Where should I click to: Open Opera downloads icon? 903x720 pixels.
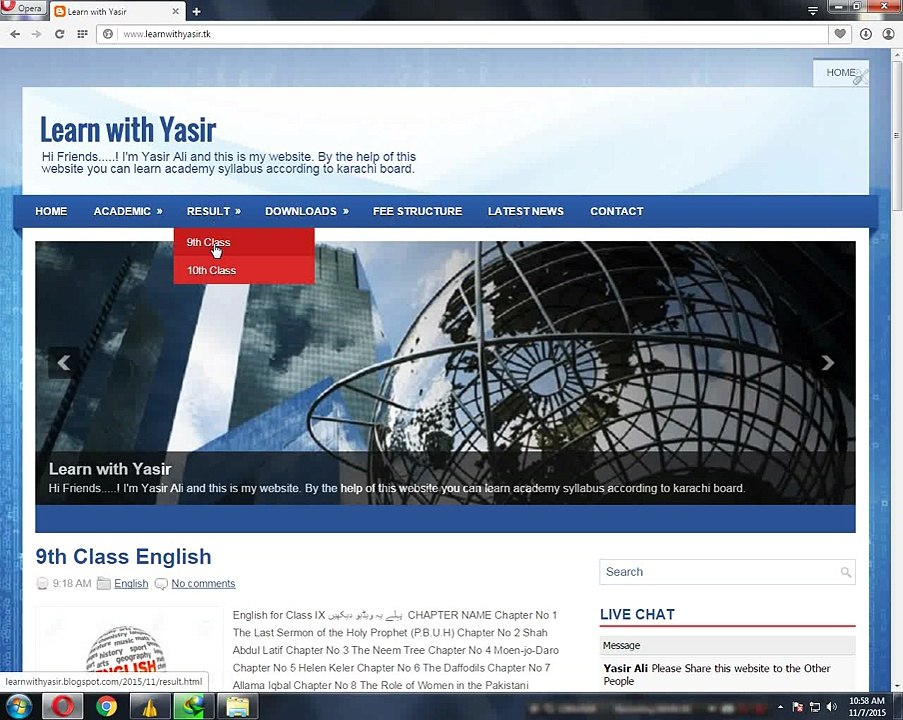click(x=866, y=34)
